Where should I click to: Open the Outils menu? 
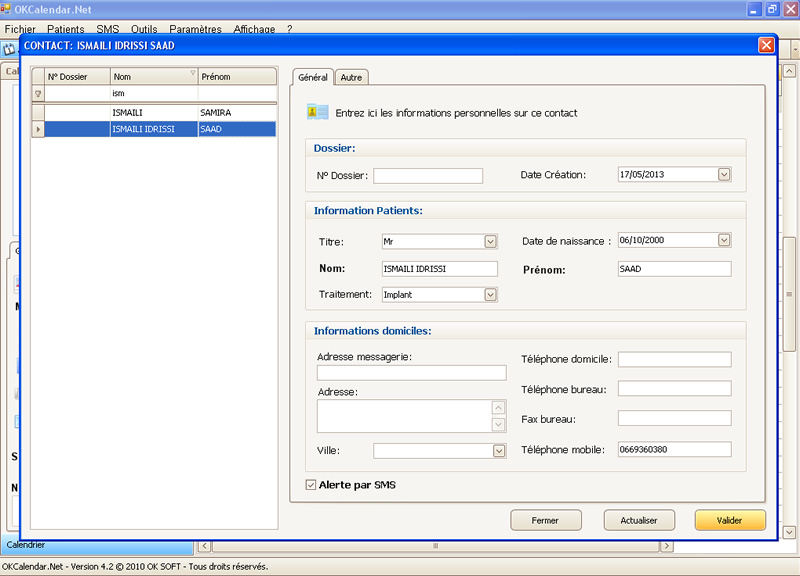(144, 29)
